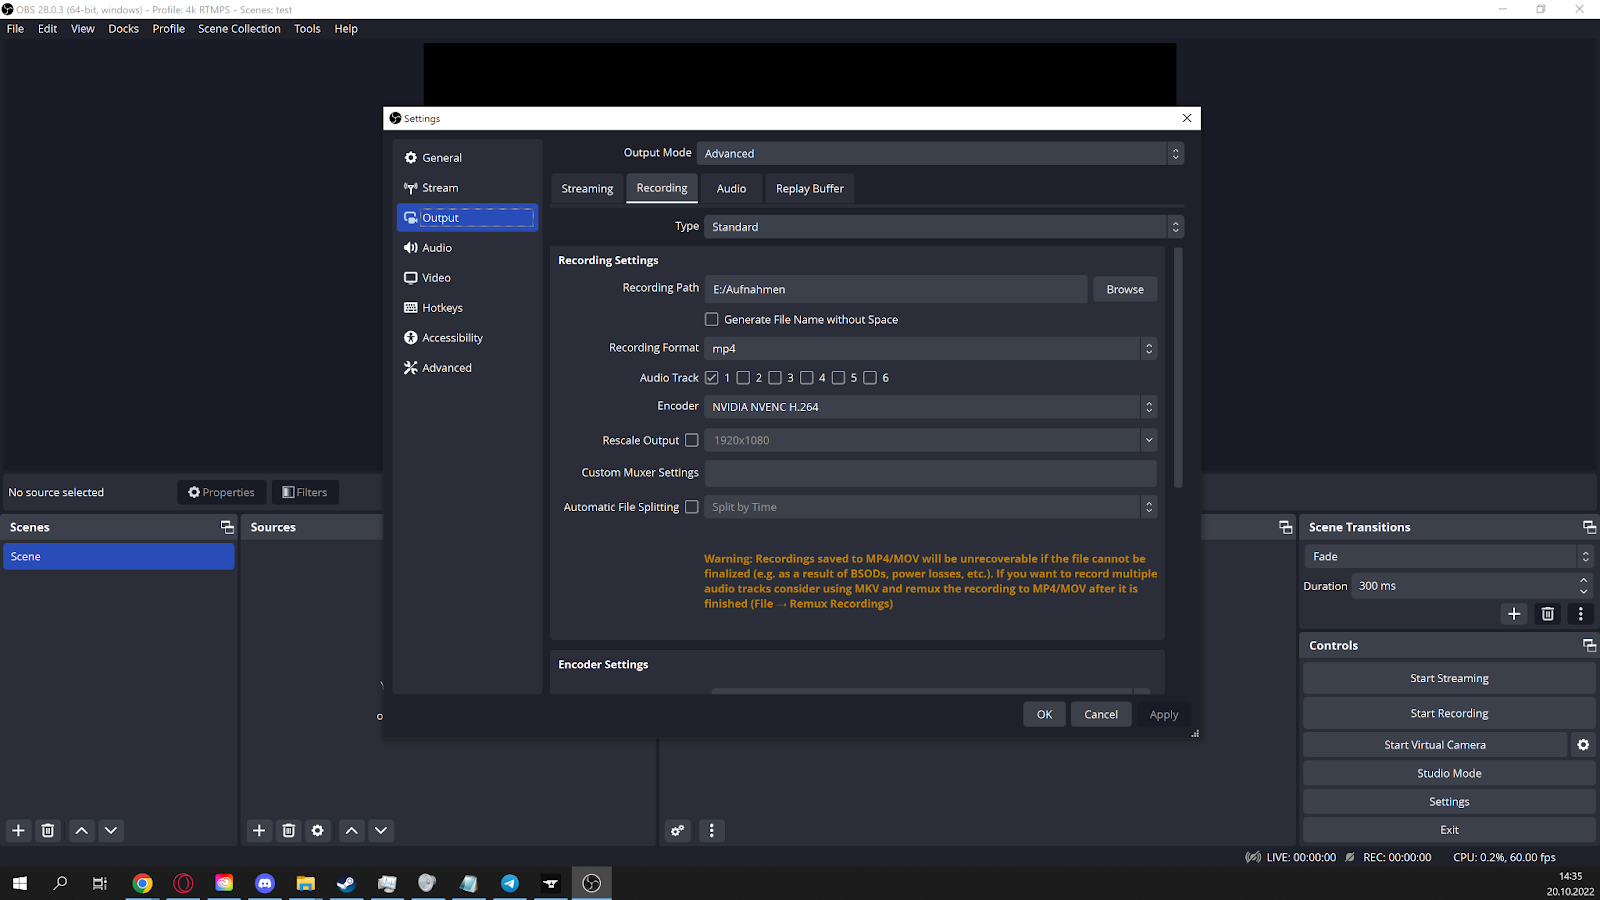1600x900 pixels.
Task: Open the recording Type dropdown
Action: [x=944, y=227]
